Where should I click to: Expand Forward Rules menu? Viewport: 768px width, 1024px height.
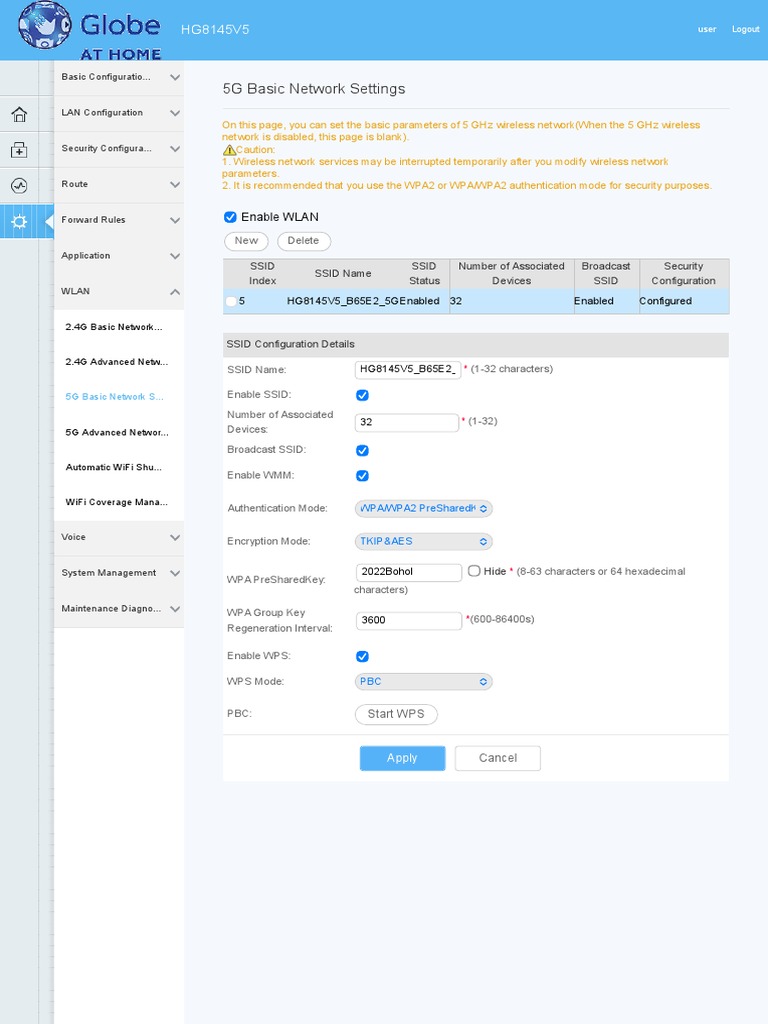118,220
